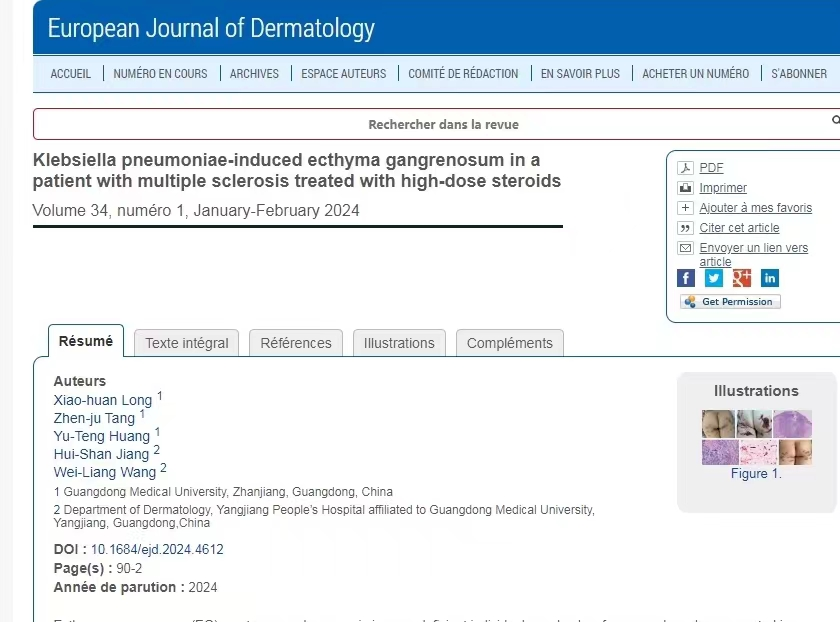Viewport: 840px width, 622px height.
Task: Click the Page(s) 90-2 text
Action: (98, 568)
